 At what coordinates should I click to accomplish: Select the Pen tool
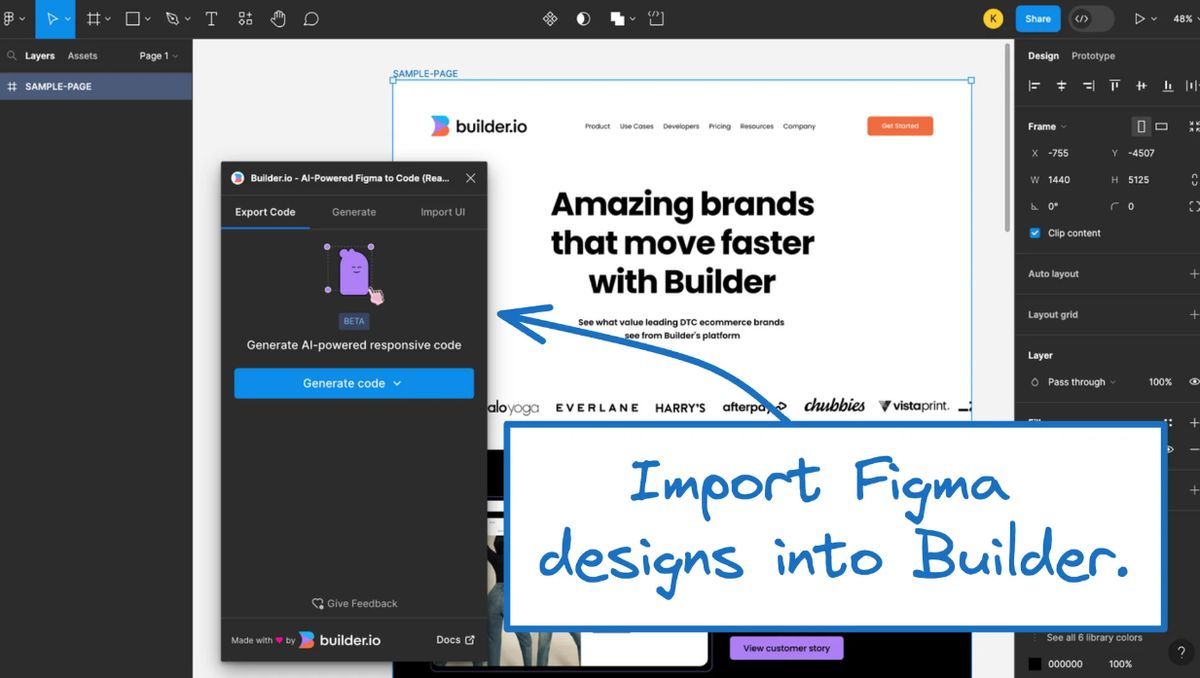(x=170, y=18)
